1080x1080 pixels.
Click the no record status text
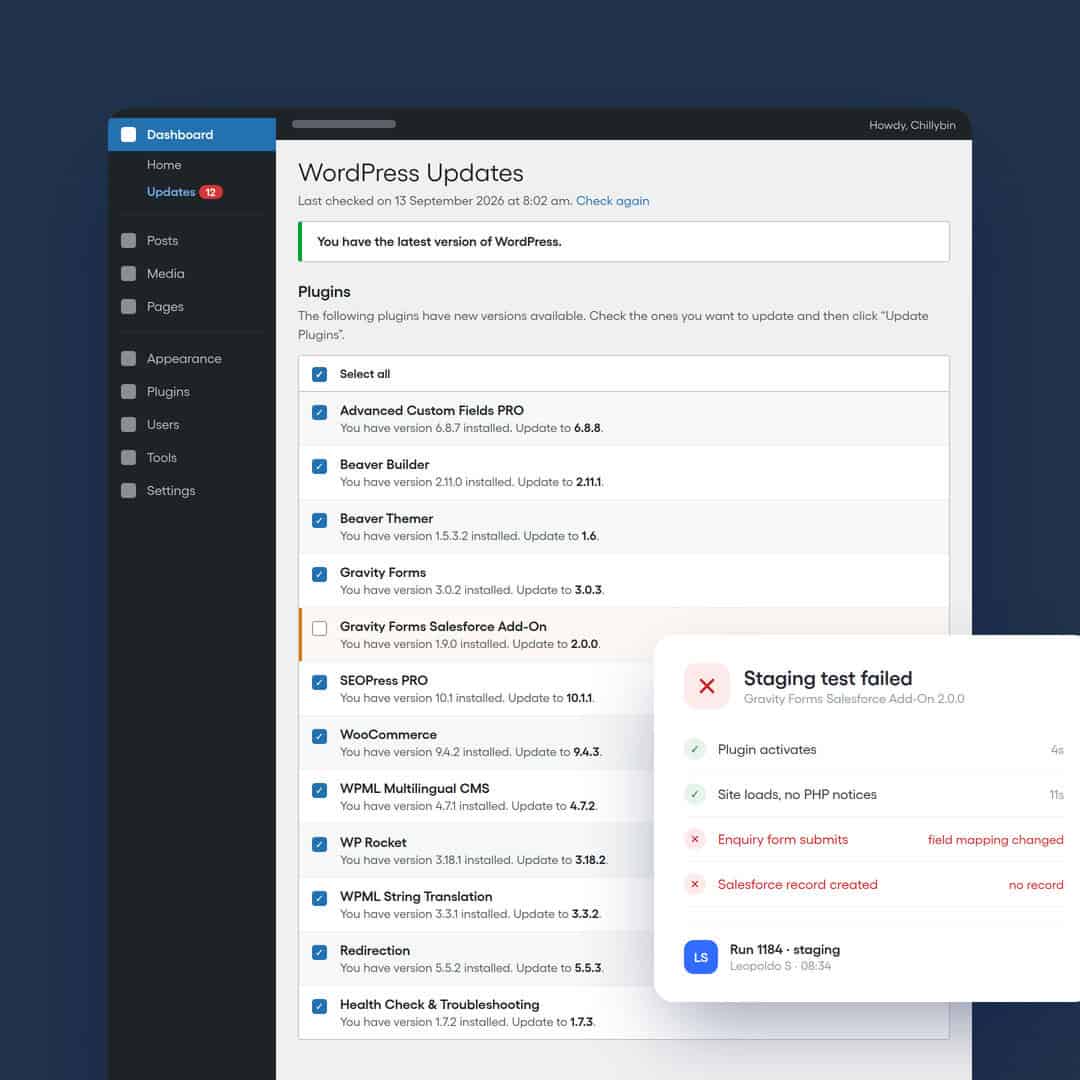pos(1036,884)
